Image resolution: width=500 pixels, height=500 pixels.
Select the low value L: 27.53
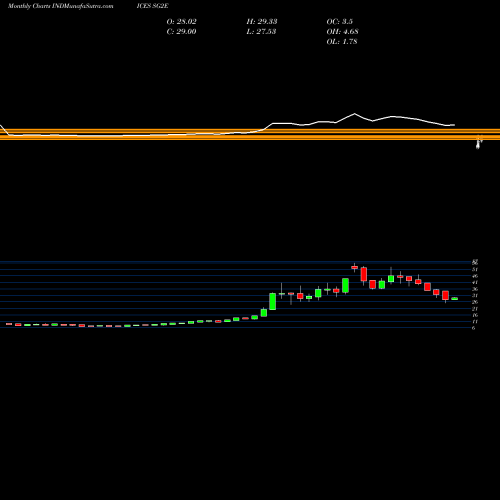261,32
